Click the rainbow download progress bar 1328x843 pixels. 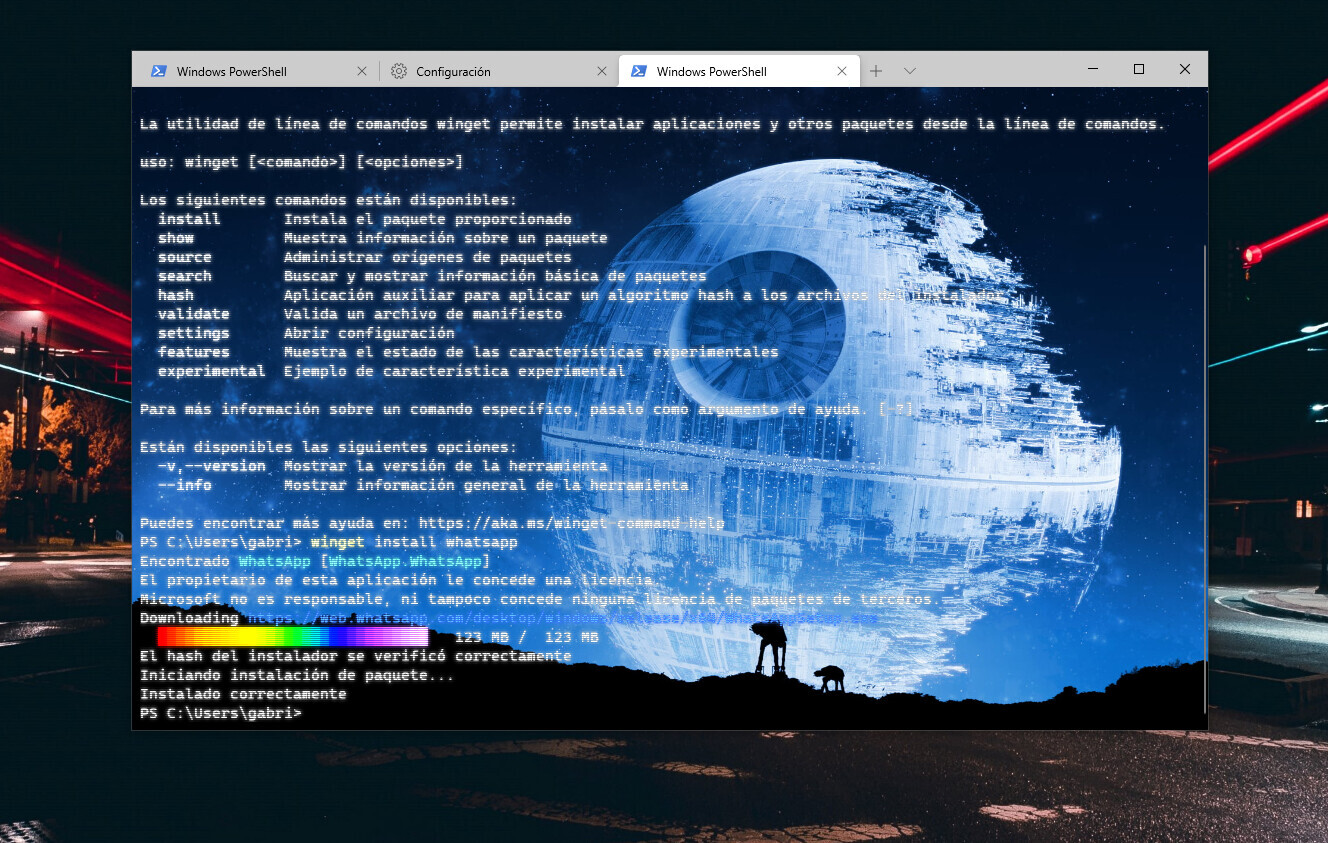(292, 637)
